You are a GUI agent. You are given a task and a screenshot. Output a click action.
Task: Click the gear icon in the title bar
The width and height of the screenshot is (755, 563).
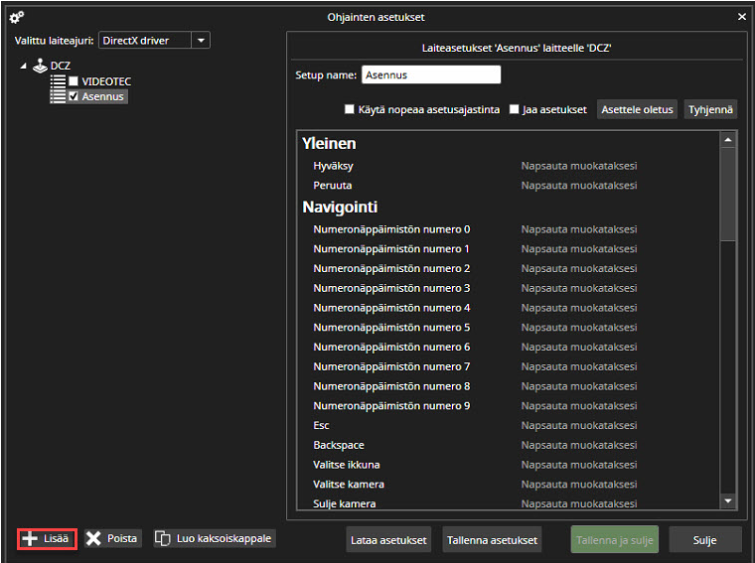(16, 17)
